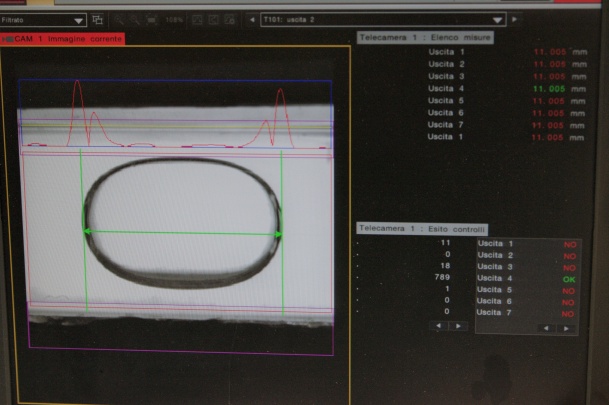609x405 pixels.
Task: Click right arrow in Uscita results box
Action: [566, 329]
